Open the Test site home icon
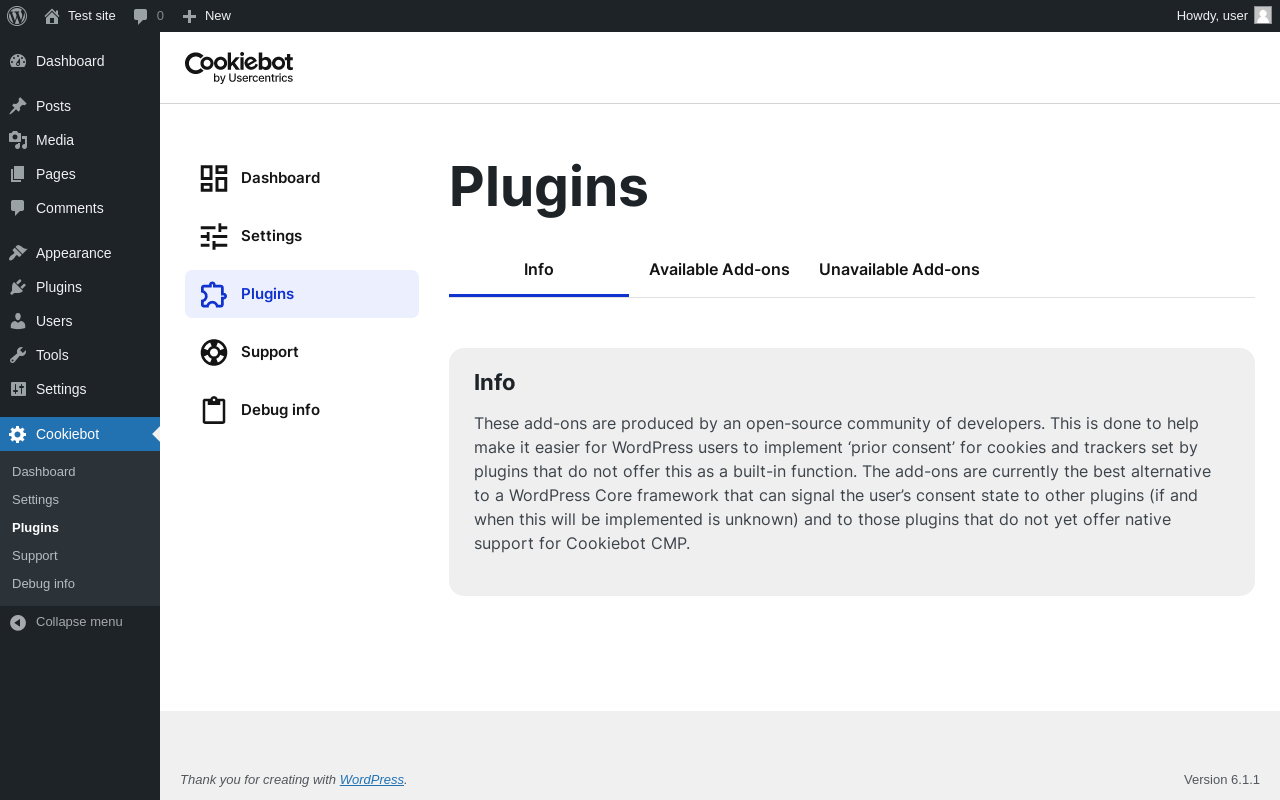This screenshot has width=1280, height=800. point(52,16)
